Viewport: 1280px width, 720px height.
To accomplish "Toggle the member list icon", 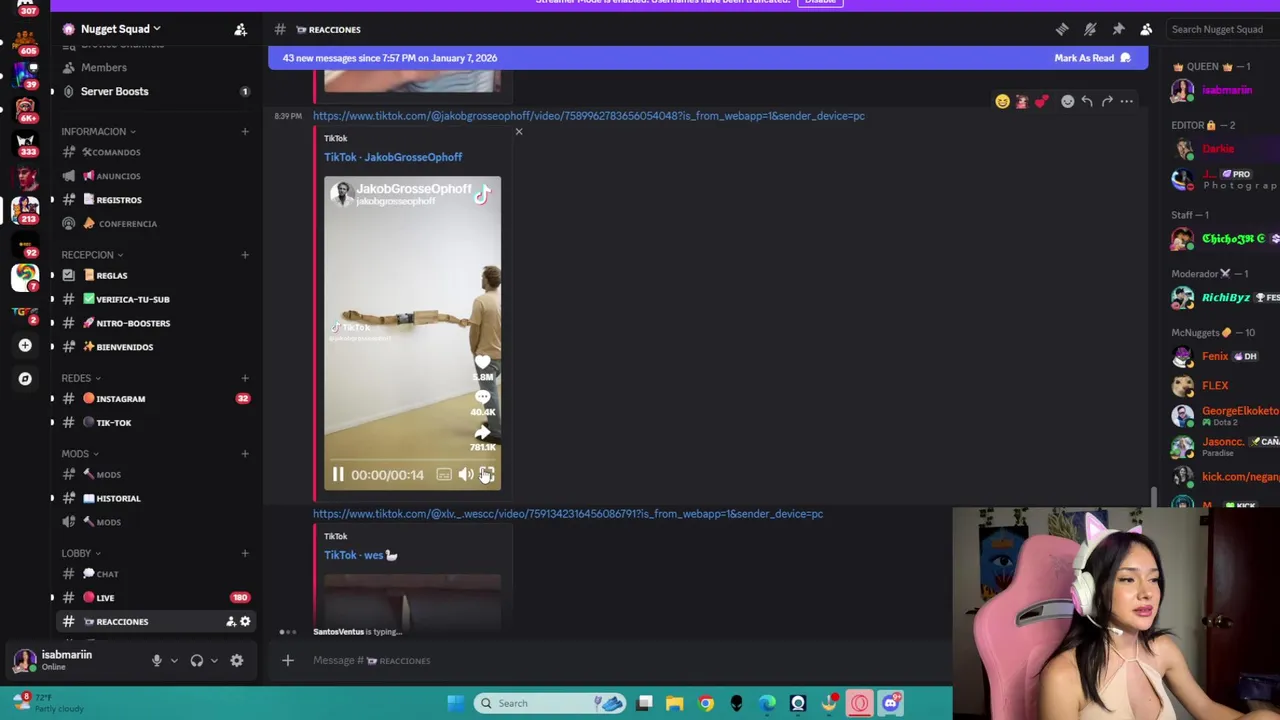I will pos(1146,29).
